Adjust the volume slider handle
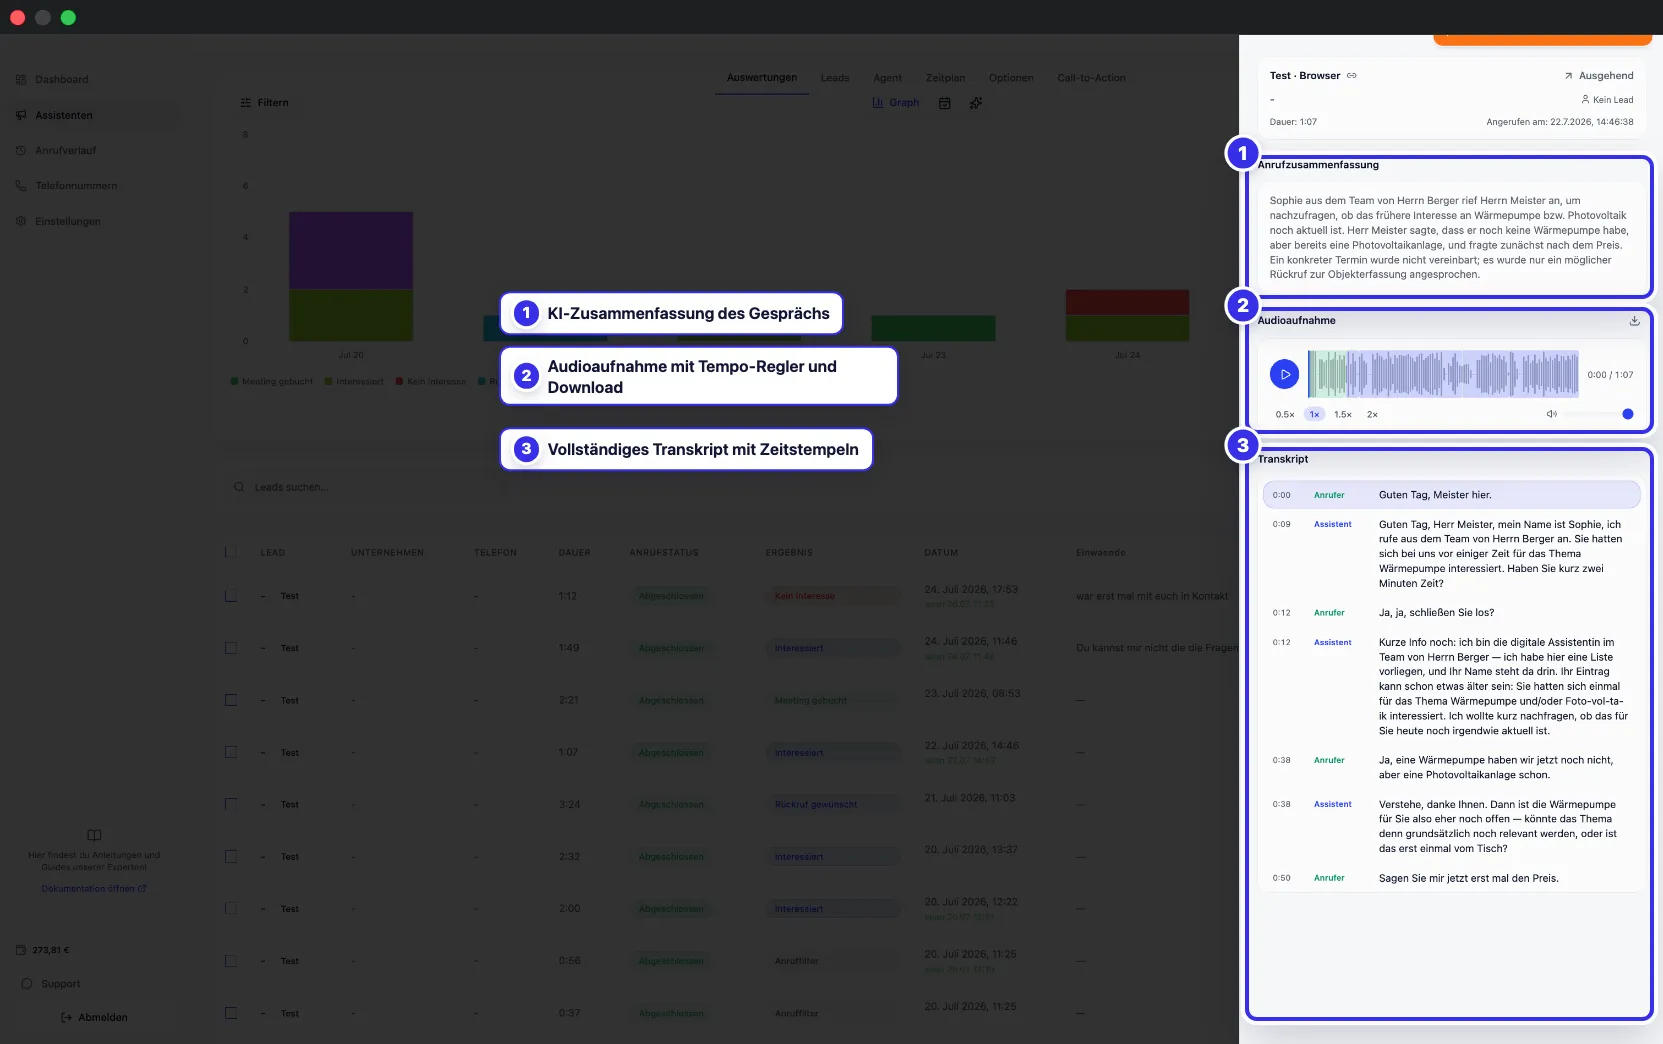This screenshot has height=1044, width=1663. pos(1628,414)
